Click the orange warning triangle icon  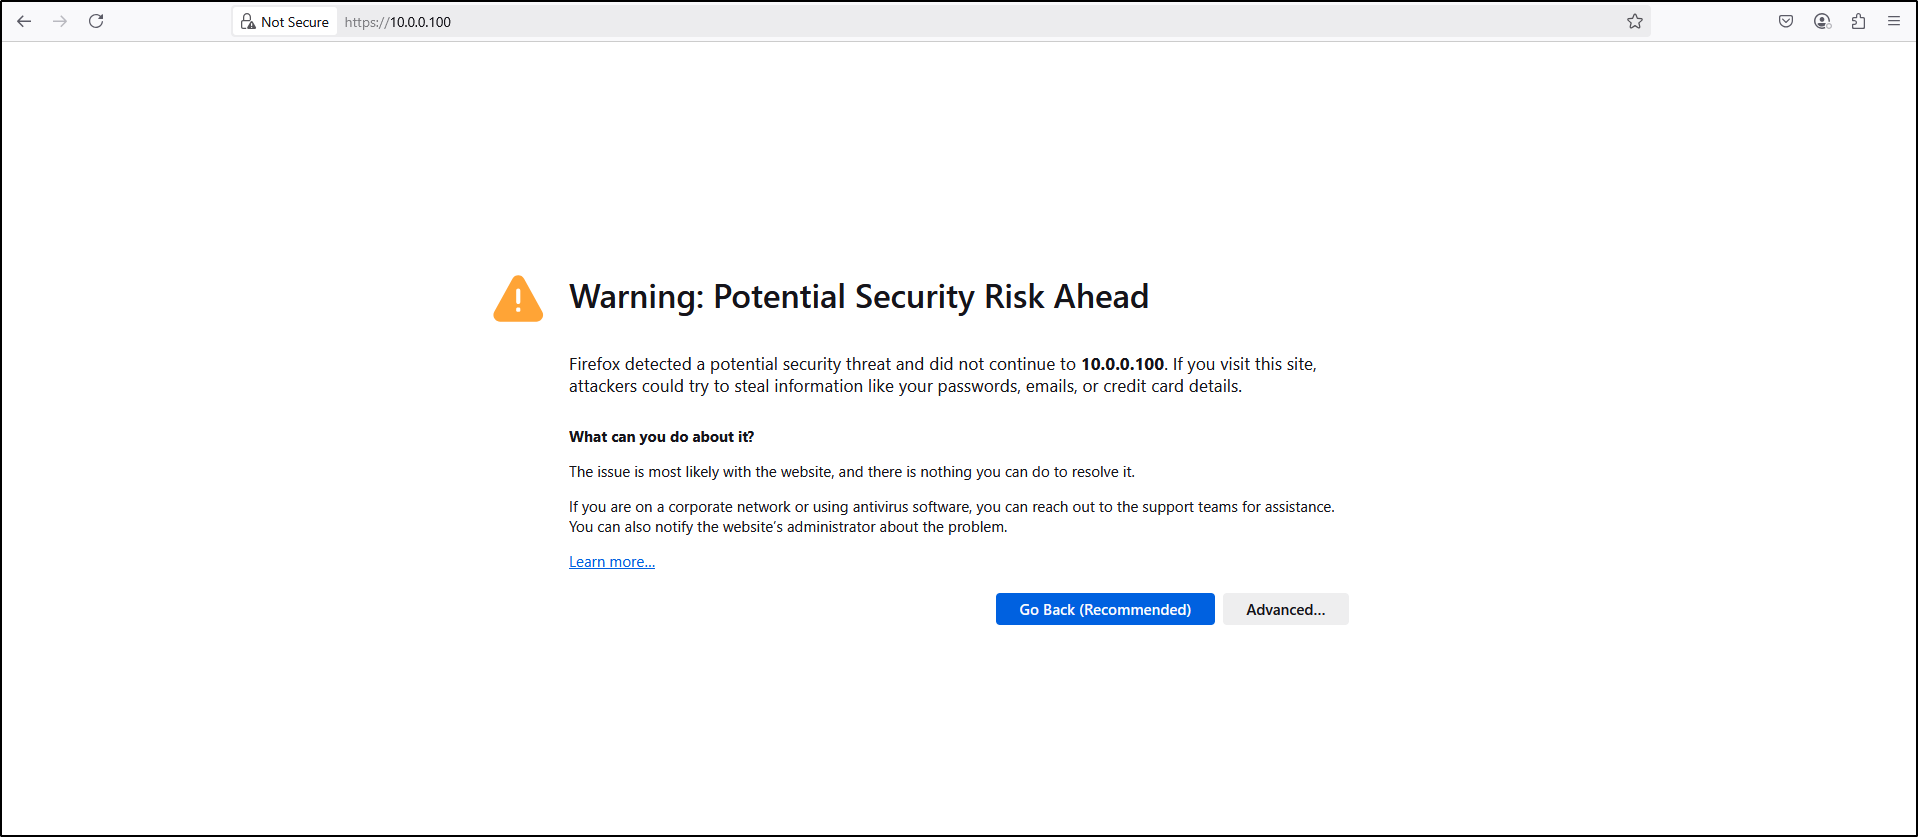tap(518, 299)
